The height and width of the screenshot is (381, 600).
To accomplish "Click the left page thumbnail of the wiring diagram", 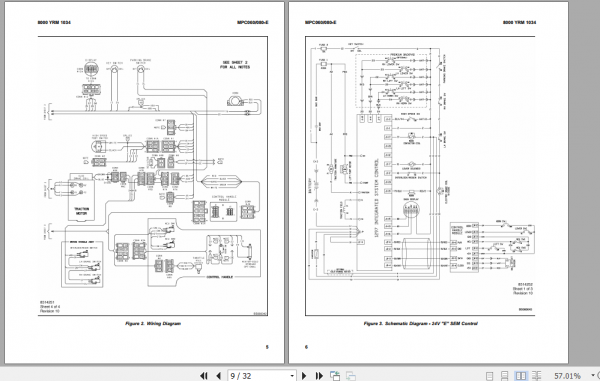I will [x=145, y=182].
